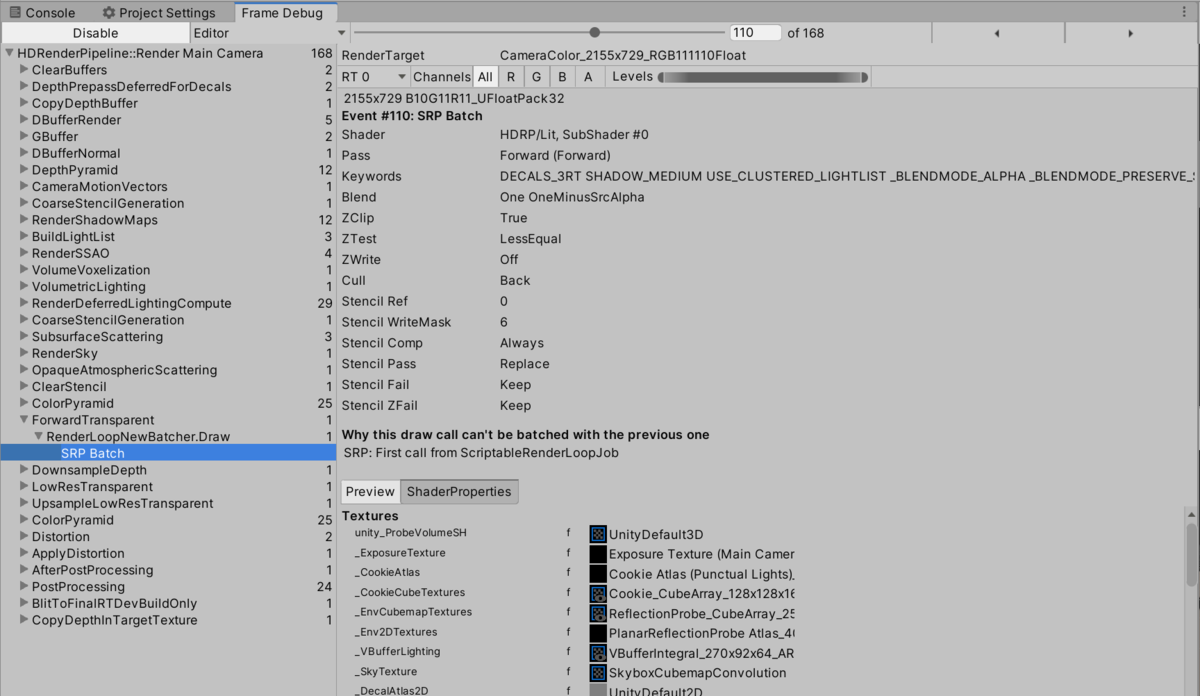Edit the event number field 110

coord(755,33)
